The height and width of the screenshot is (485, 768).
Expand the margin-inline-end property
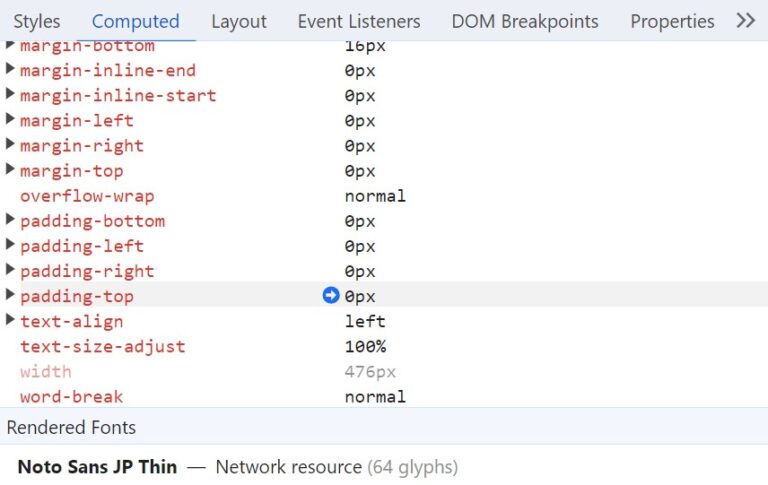pyautogui.click(x=11, y=70)
